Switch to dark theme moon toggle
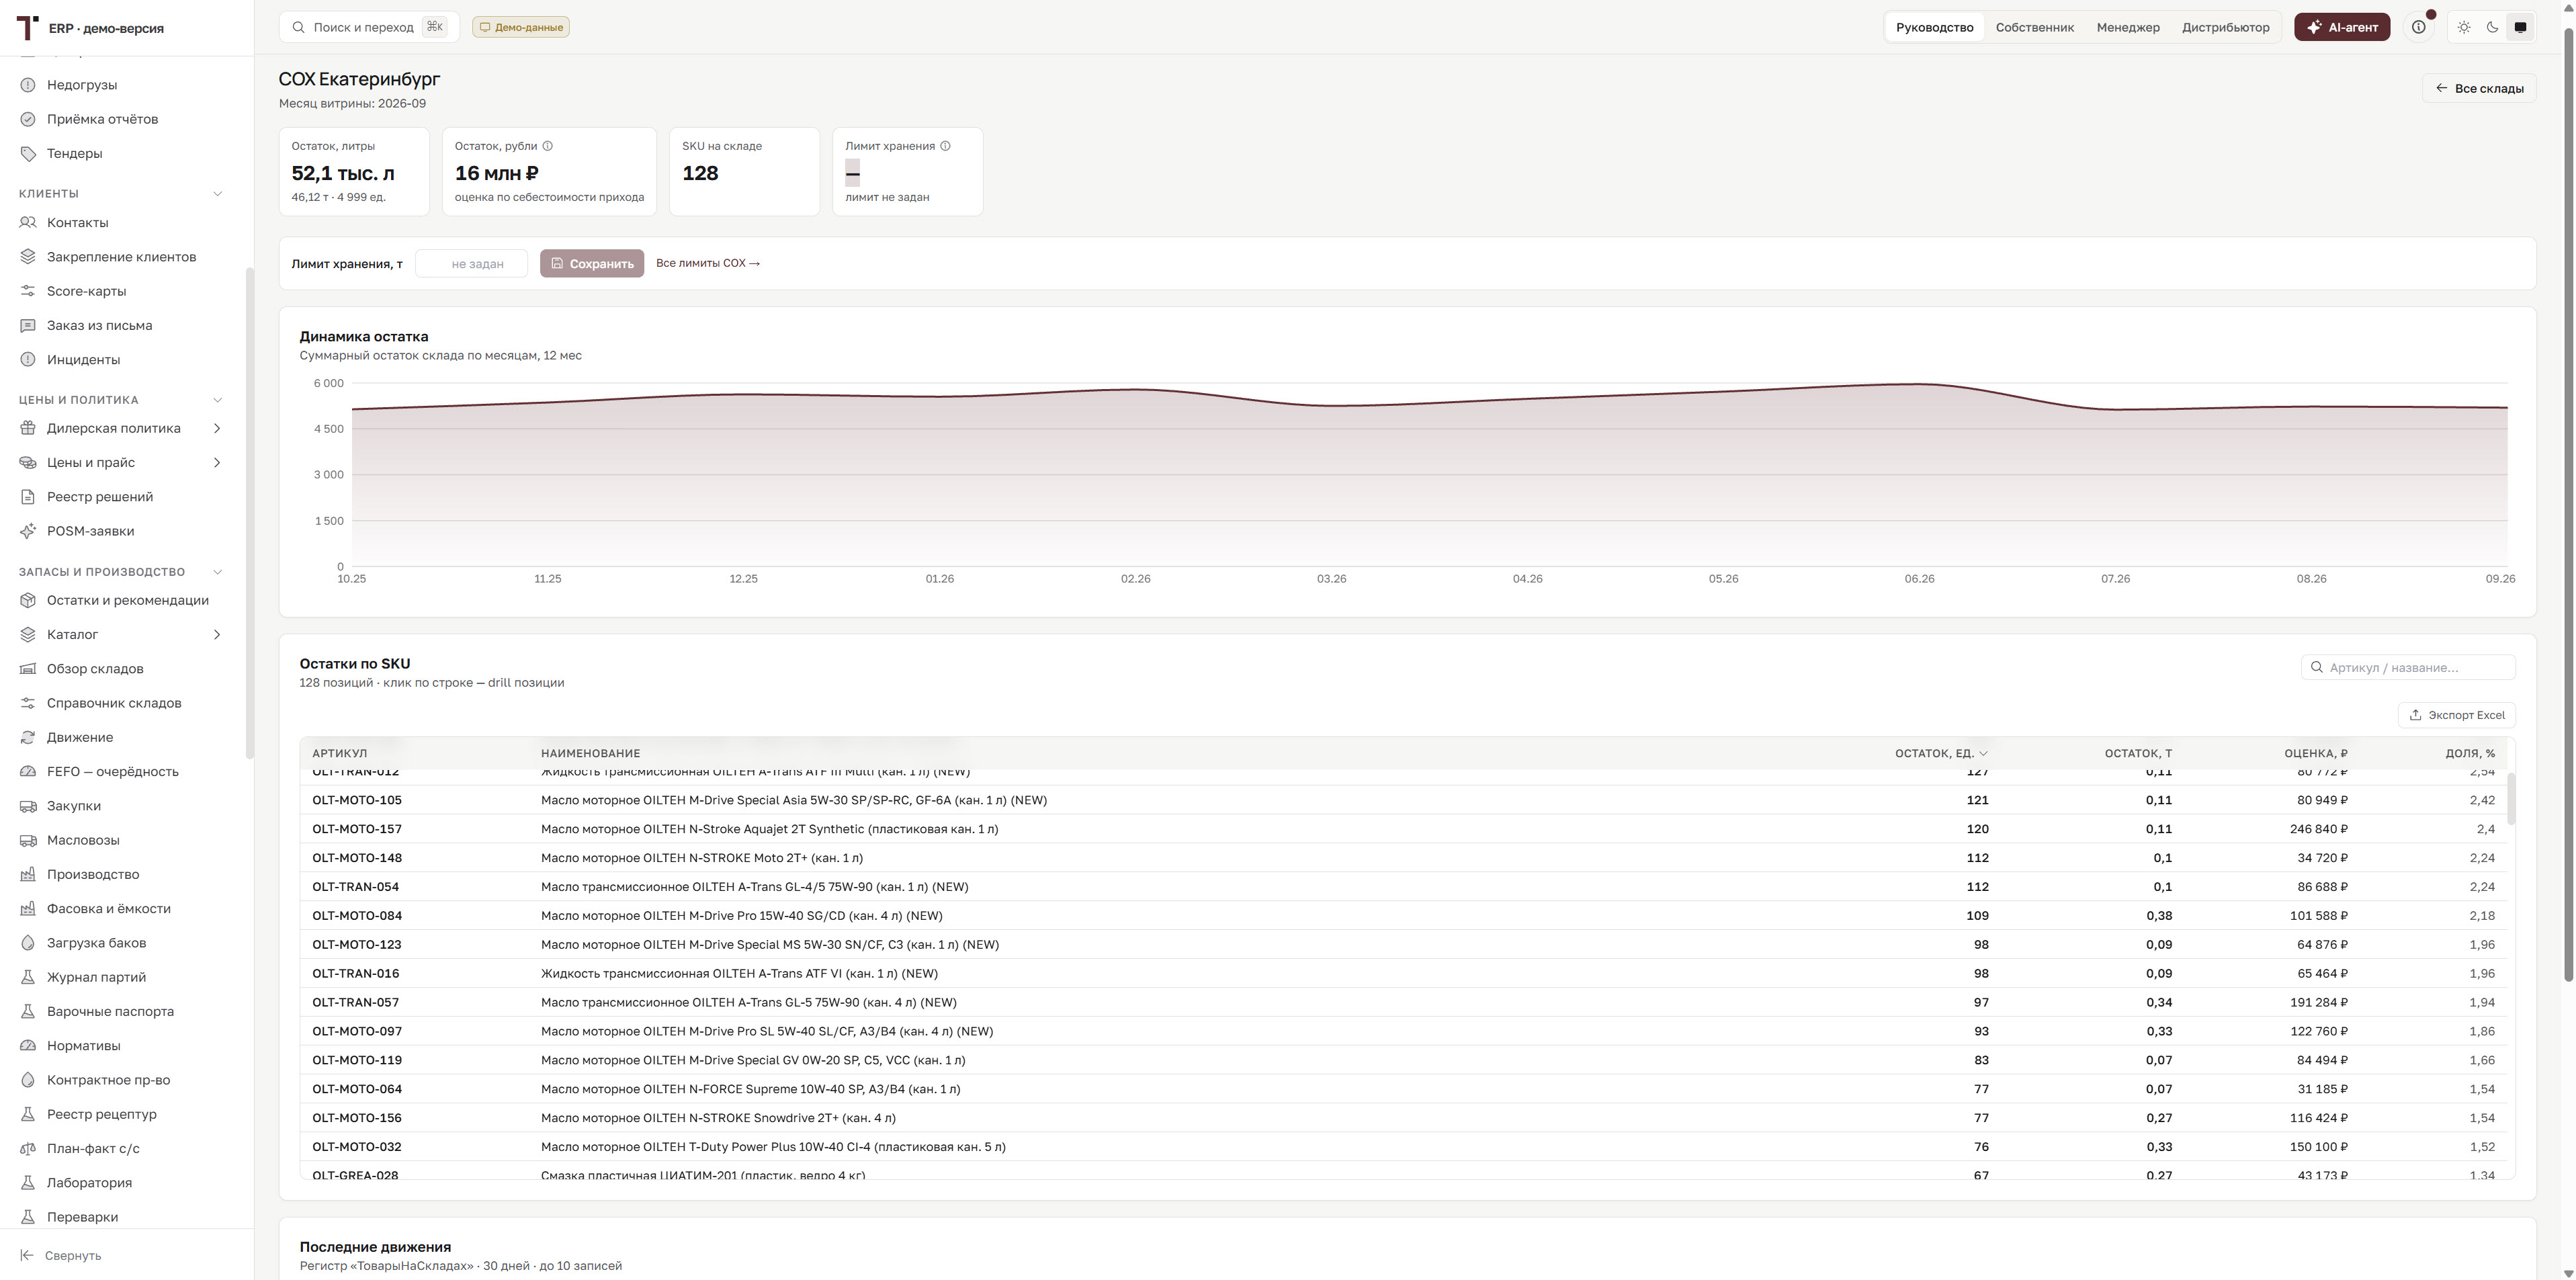Image resolution: width=2576 pixels, height=1280 pixels. tap(2492, 27)
